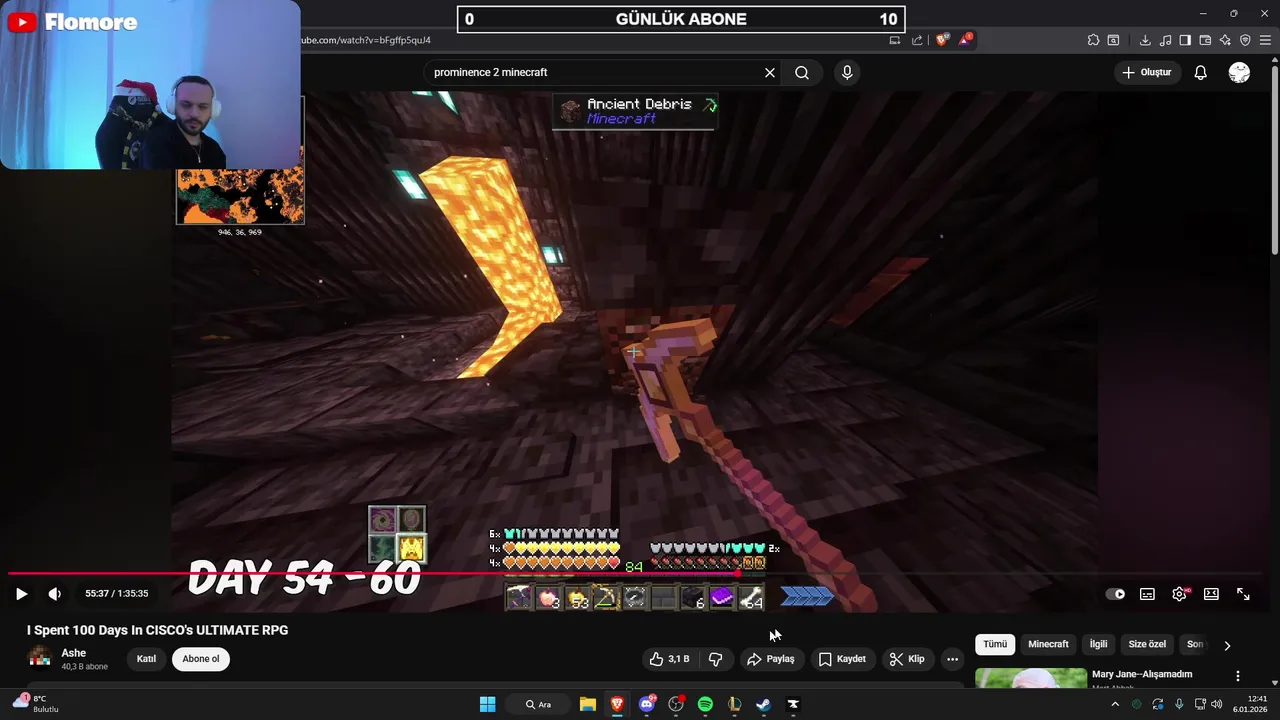Open Brave Rewards triangle icon
Image resolution: width=1280 pixels, height=720 pixels.
966,40
